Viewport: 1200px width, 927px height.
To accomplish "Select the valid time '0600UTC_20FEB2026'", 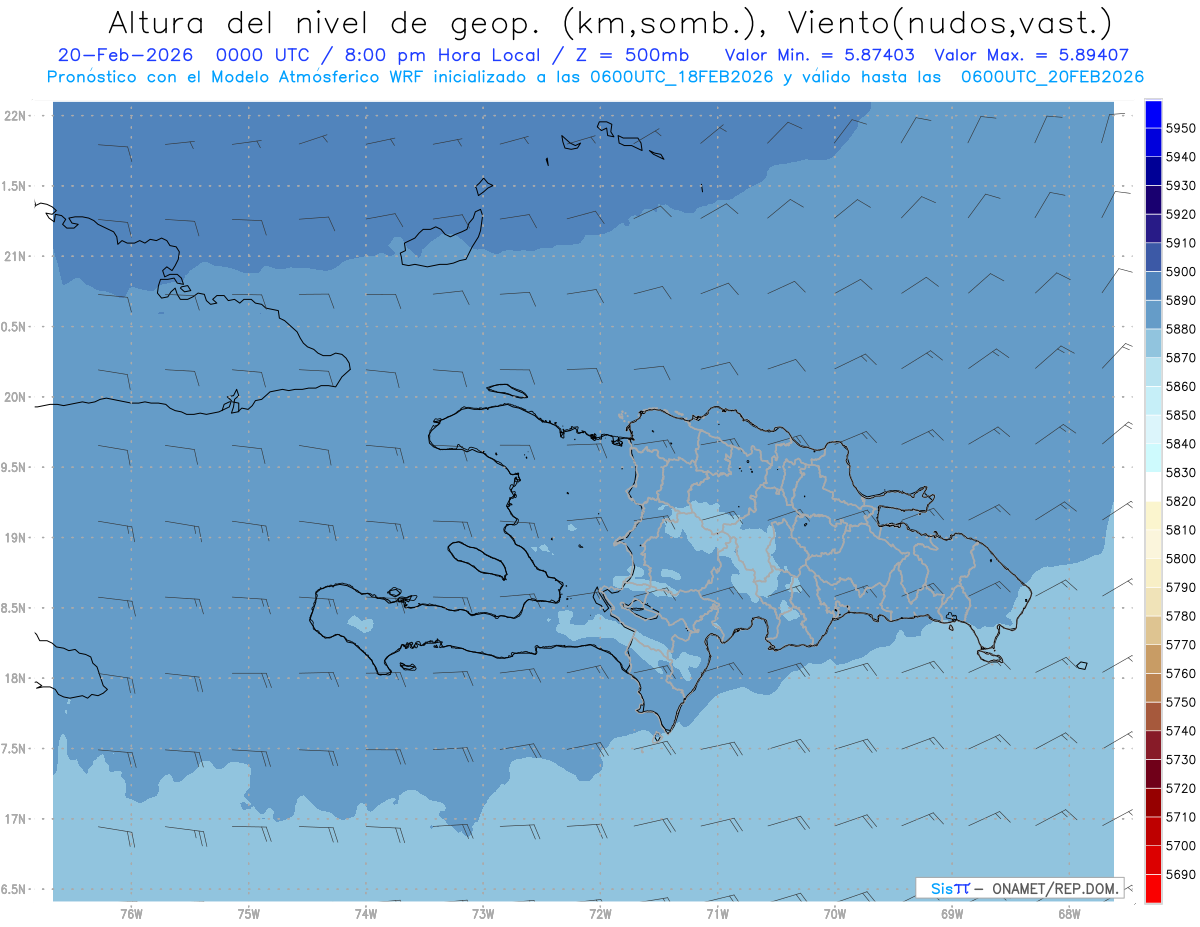I will [1052, 77].
